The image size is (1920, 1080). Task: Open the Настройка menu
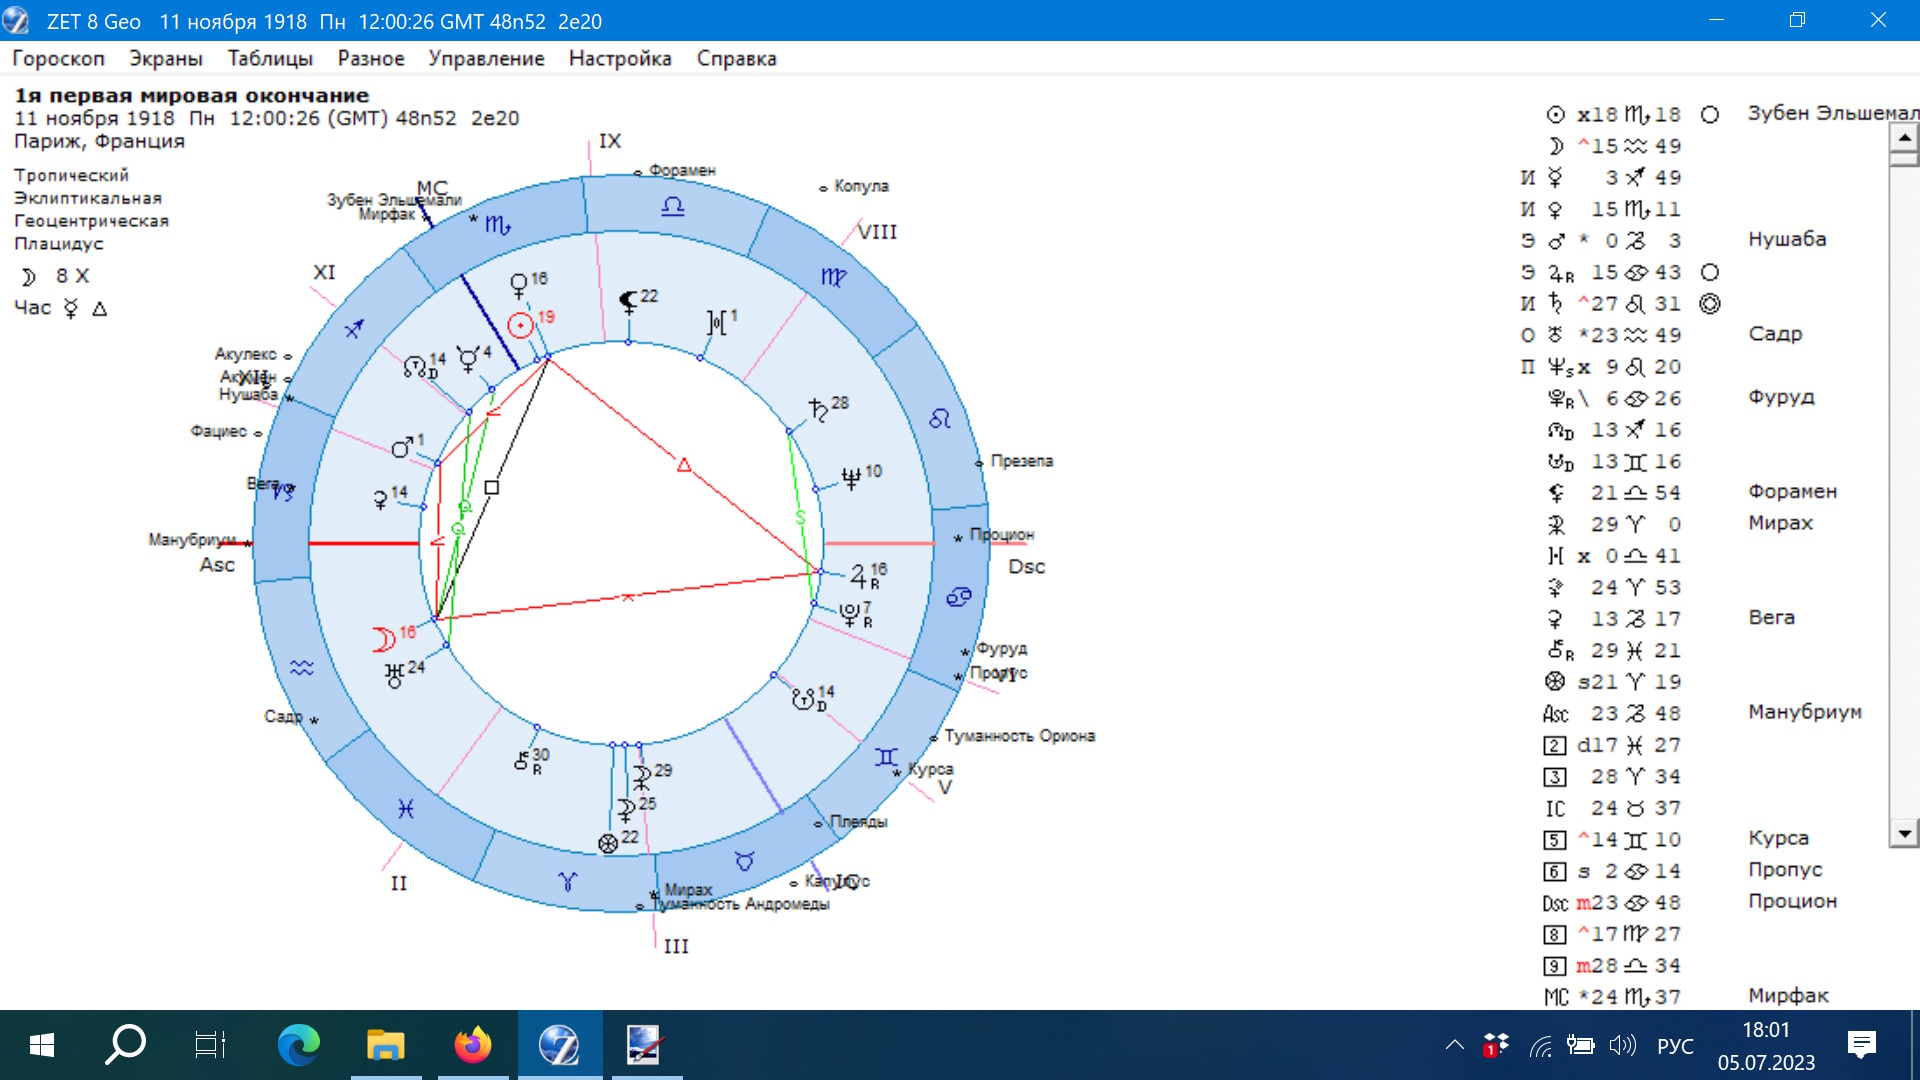(619, 58)
